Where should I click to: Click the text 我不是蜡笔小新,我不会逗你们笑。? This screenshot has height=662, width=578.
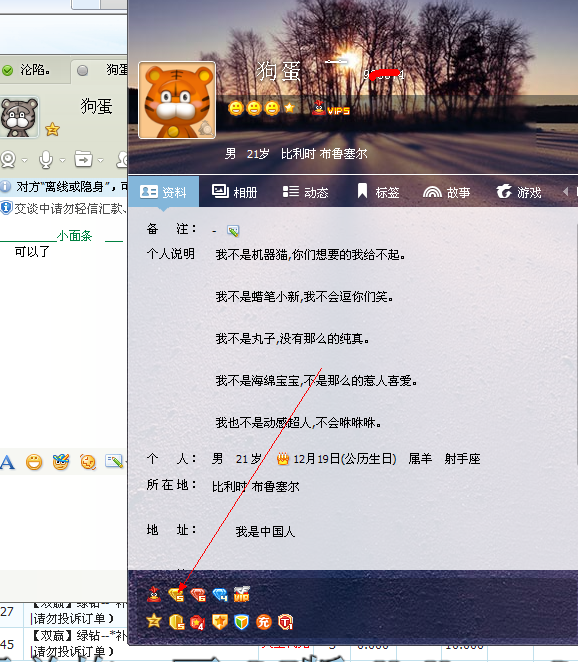pyautogui.click(x=305, y=297)
